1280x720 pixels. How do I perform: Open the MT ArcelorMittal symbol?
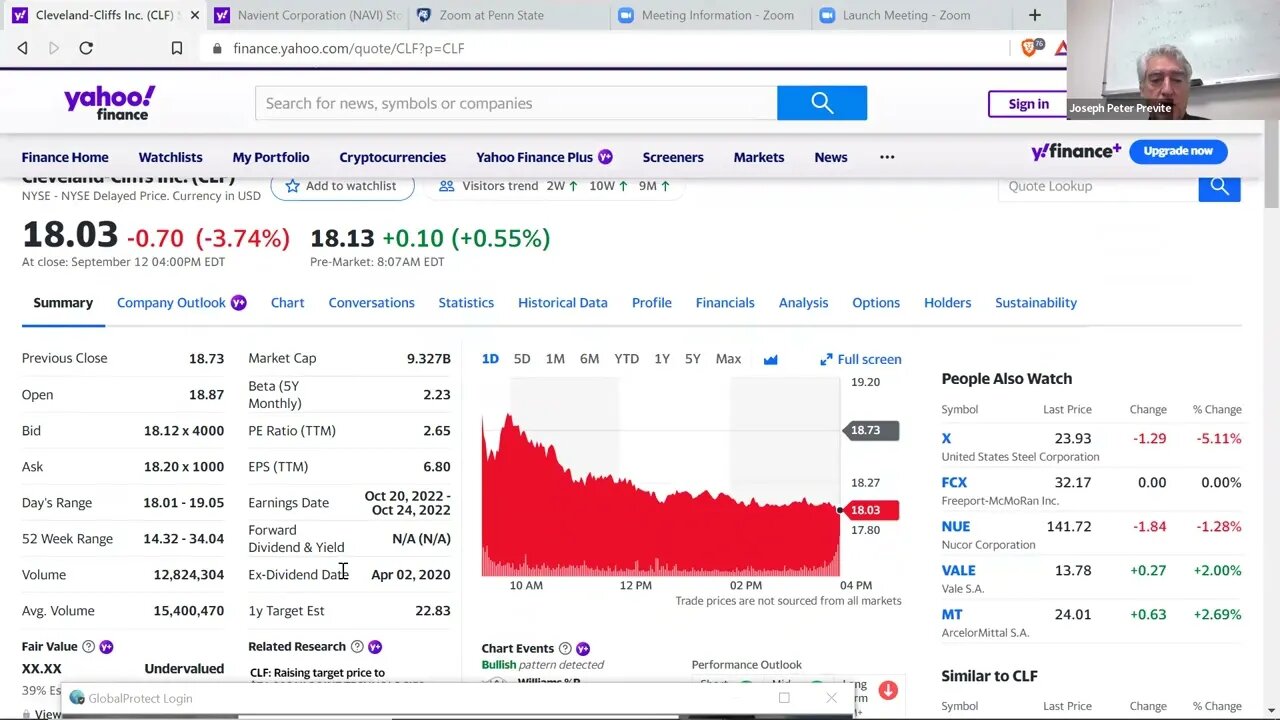[x=952, y=614]
